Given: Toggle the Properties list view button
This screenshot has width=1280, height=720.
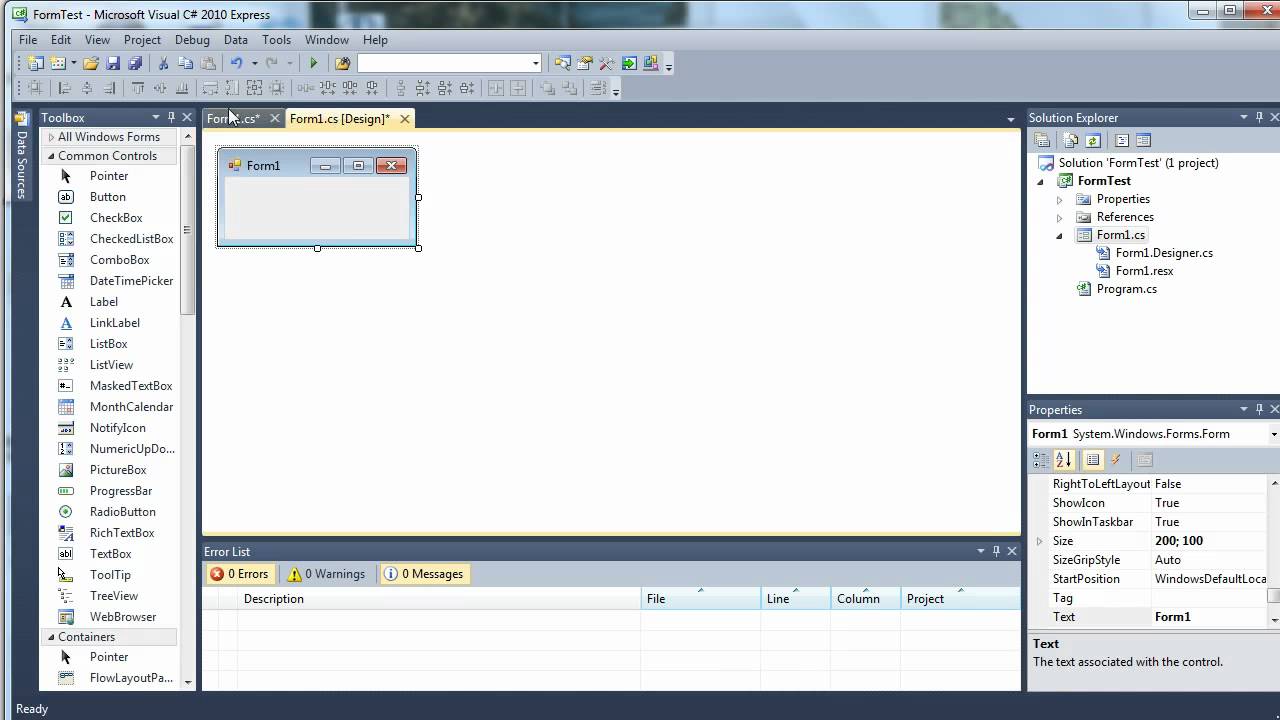Looking at the screenshot, I should click(1093, 460).
